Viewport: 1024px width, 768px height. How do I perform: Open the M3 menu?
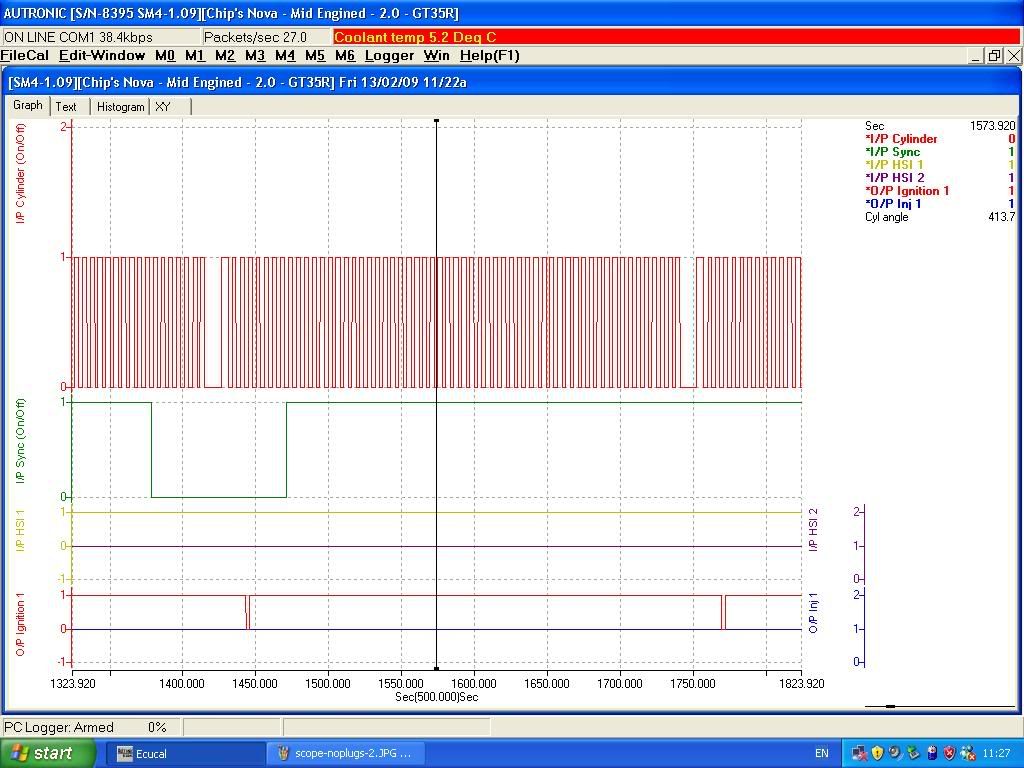point(255,56)
